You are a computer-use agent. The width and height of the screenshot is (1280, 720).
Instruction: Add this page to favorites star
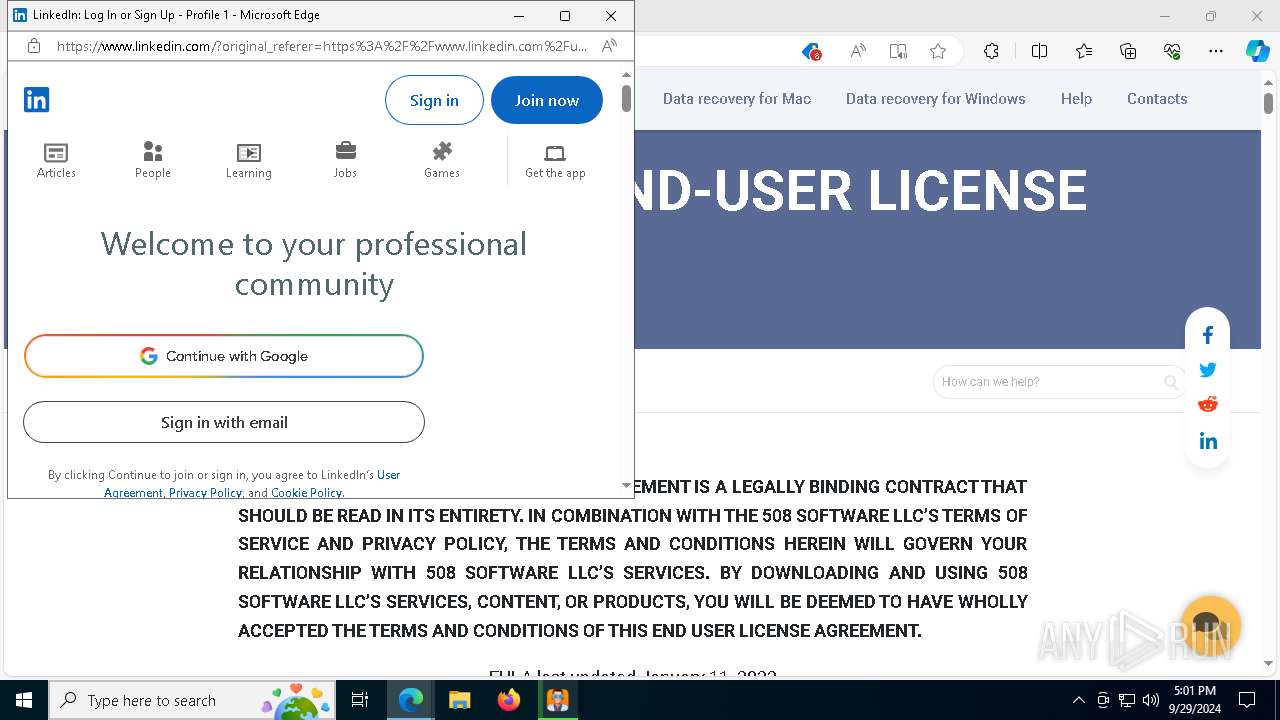(938, 52)
